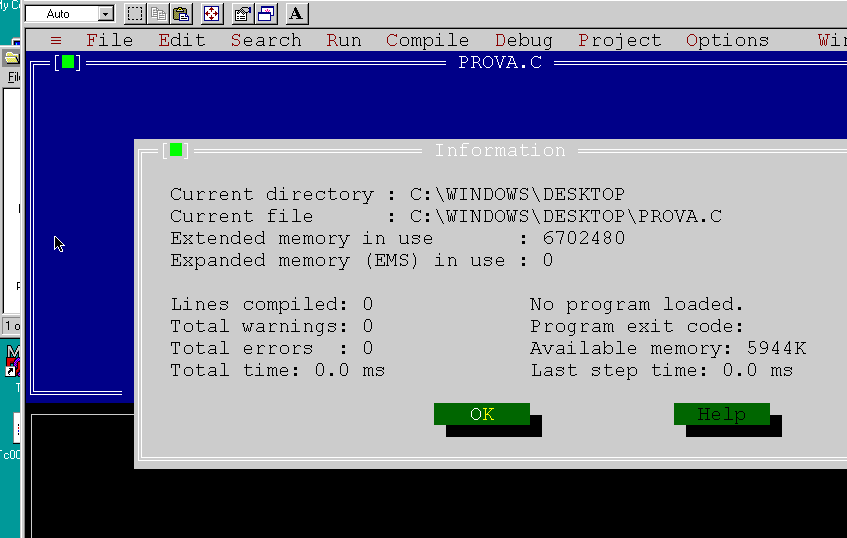Open the DOS window Properties icon
Image resolution: width=847 pixels, height=538 pixels.
click(243, 14)
